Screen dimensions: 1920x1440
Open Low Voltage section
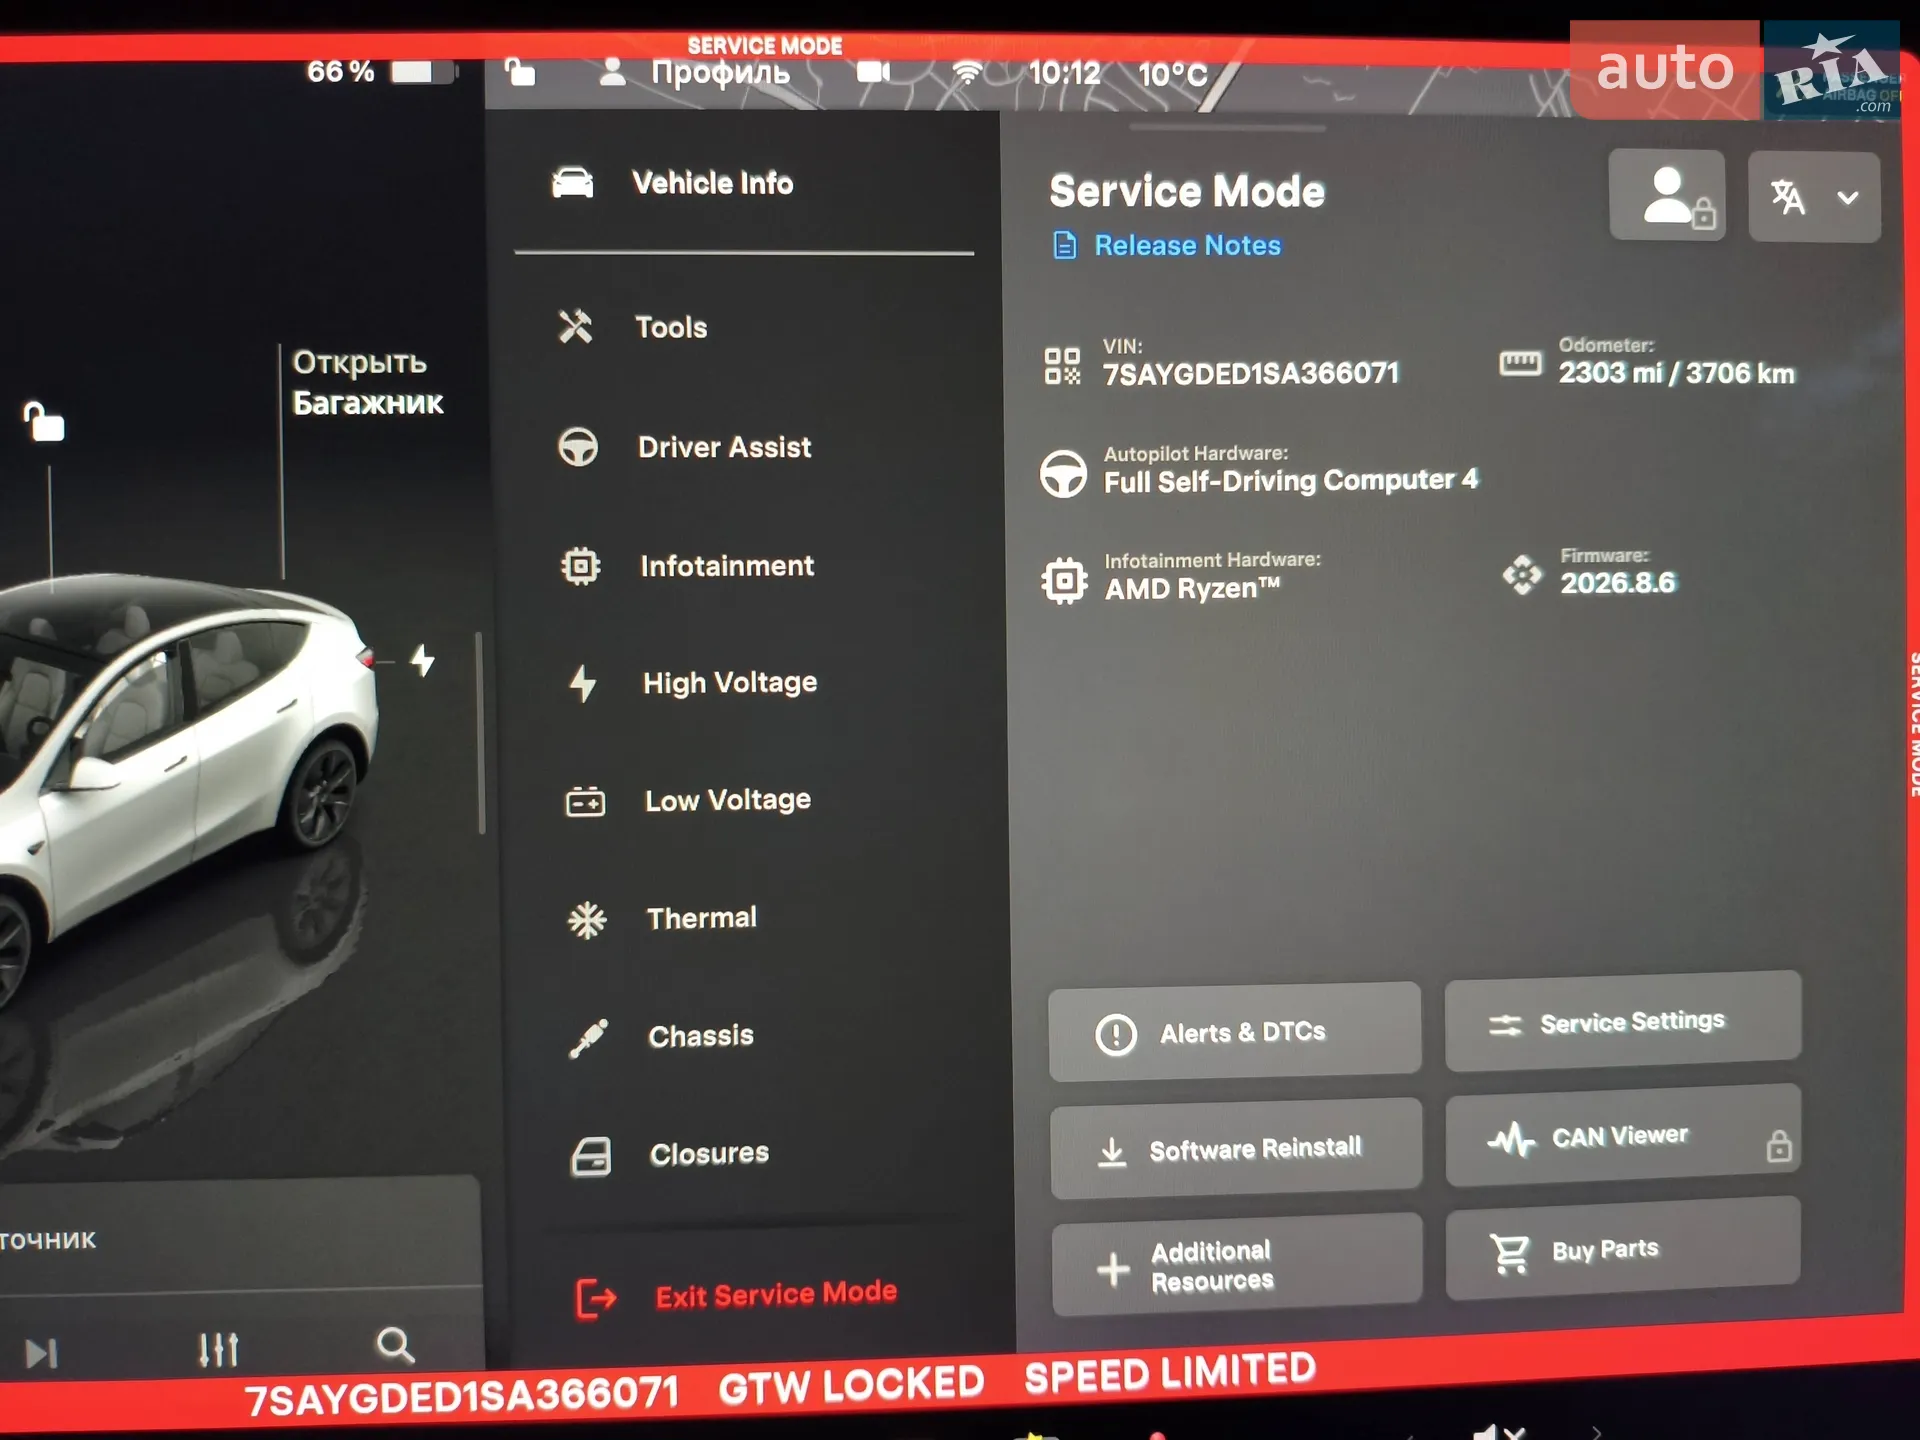[x=728, y=800]
